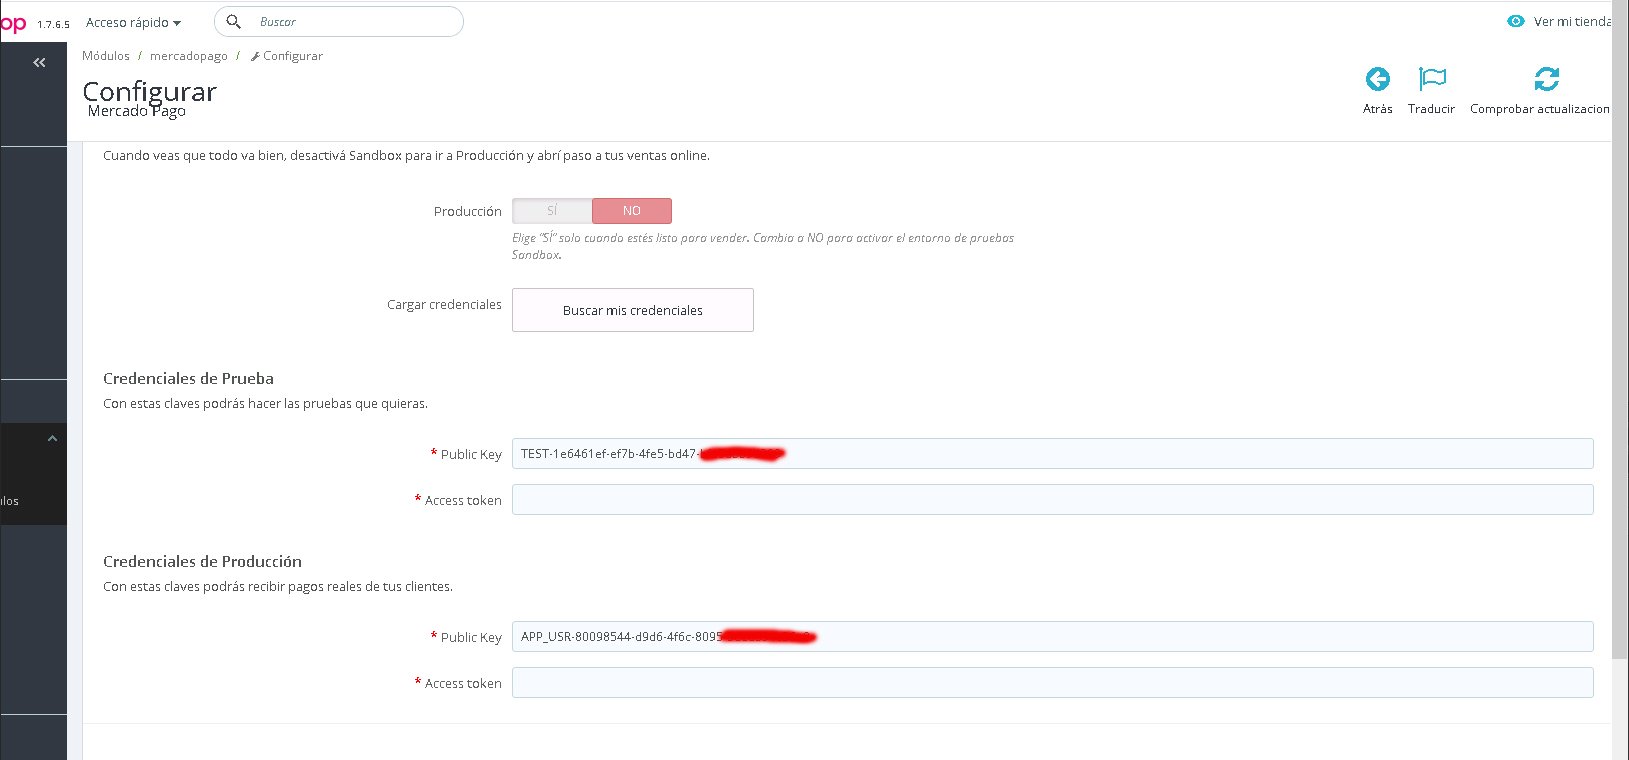
Task: Click the Producción field label
Action: point(467,211)
